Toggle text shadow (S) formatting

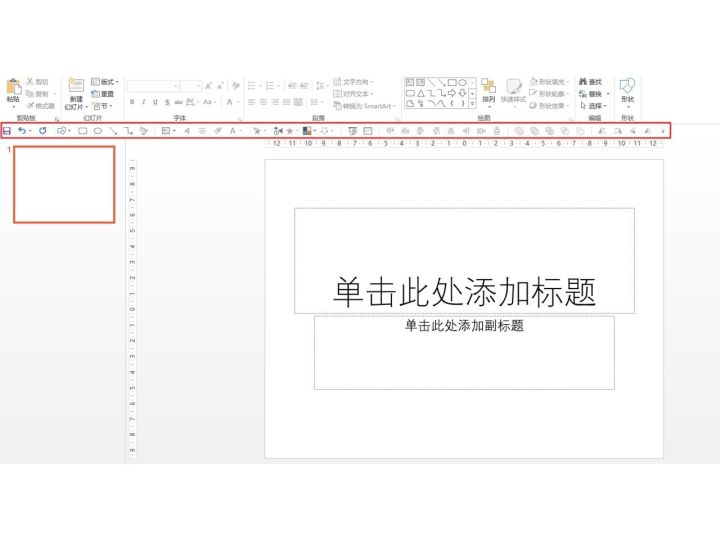pyautogui.click(x=167, y=102)
